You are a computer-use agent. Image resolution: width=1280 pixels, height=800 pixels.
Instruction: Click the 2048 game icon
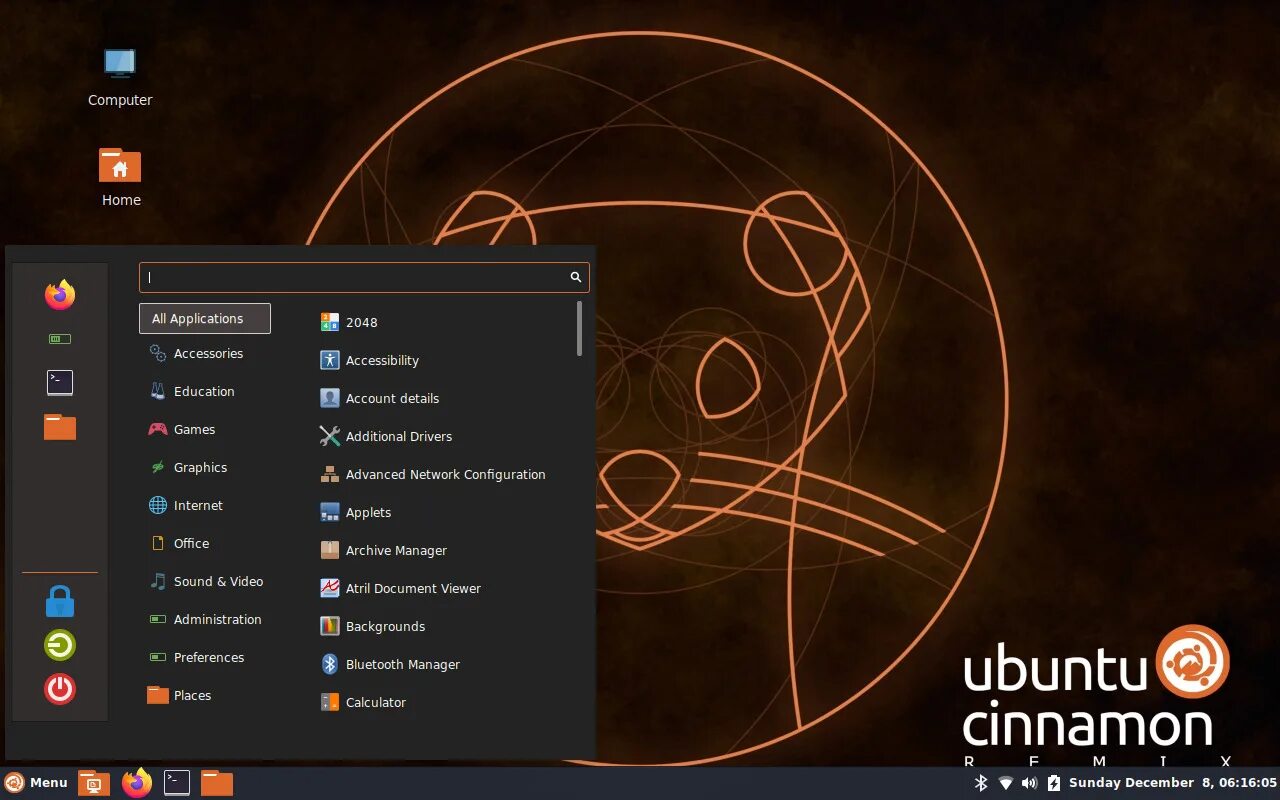(x=330, y=322)
